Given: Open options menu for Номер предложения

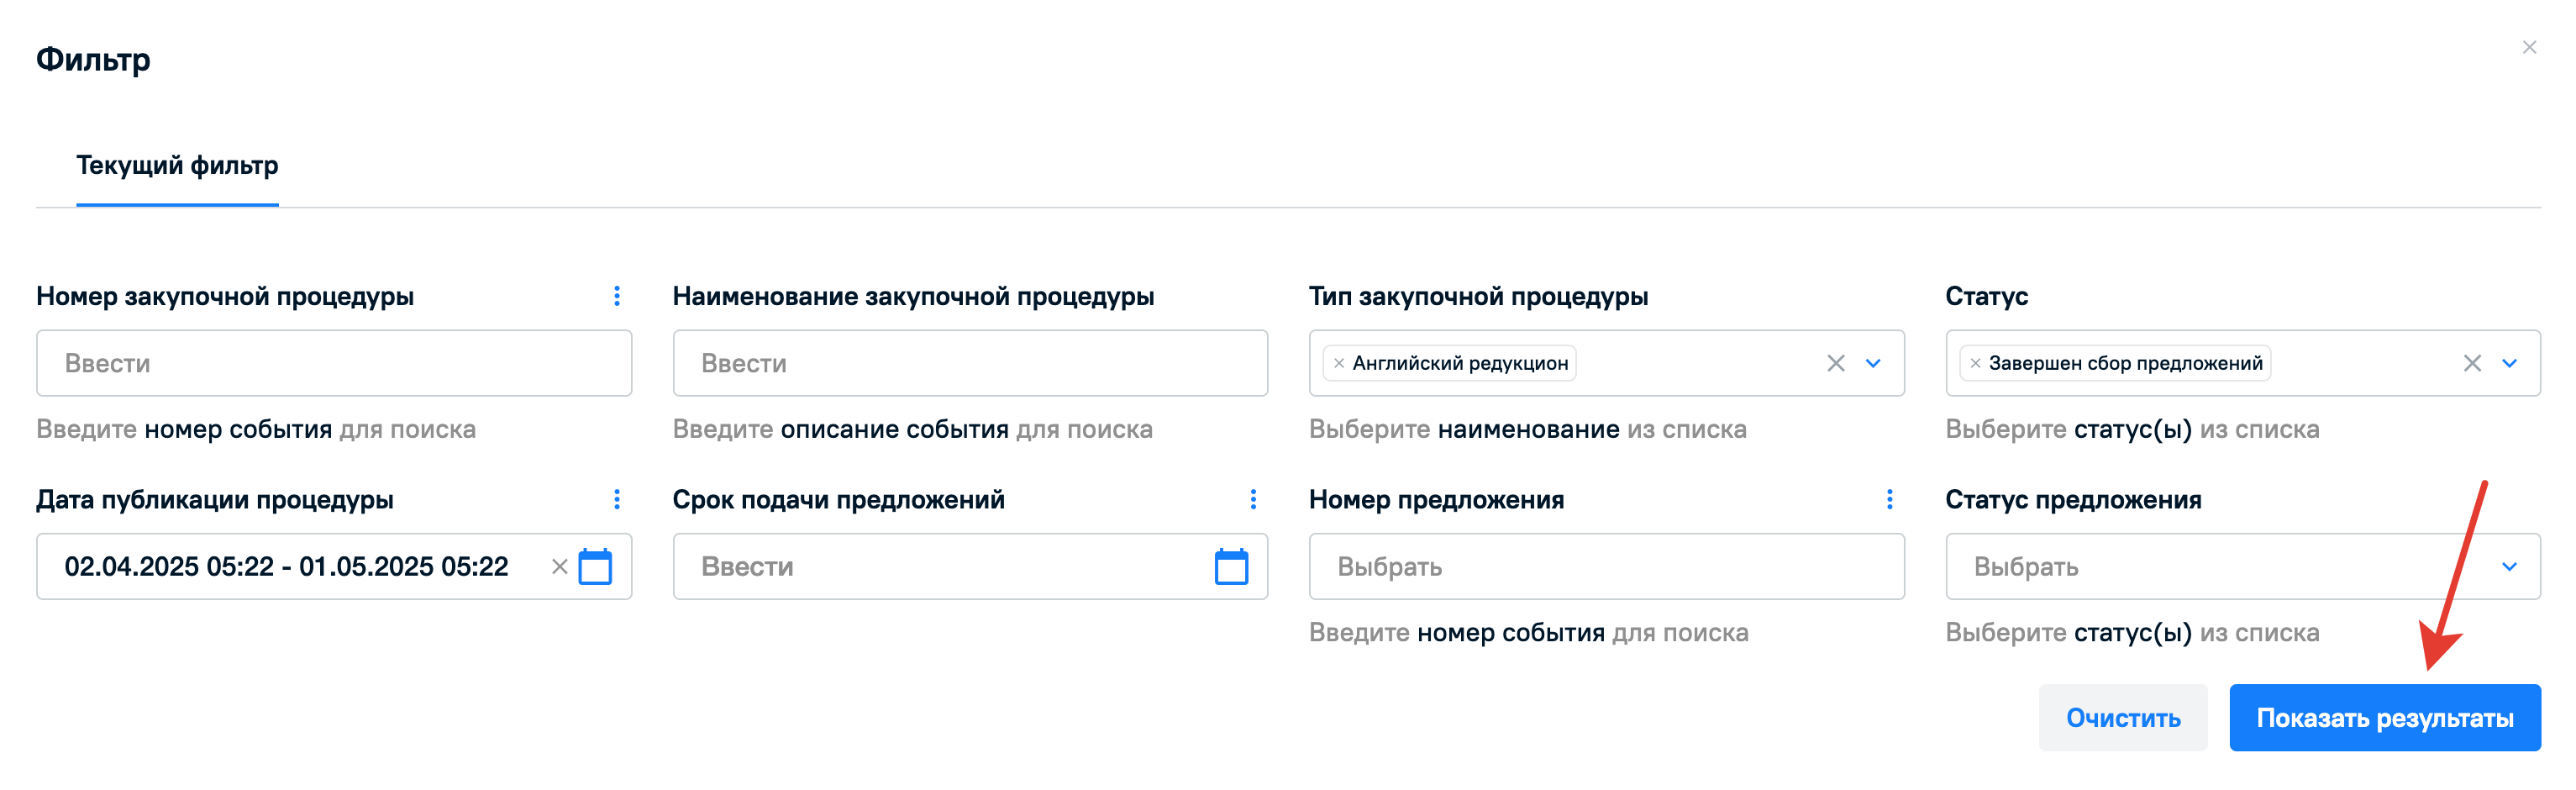Looking at the screenshot, I should click(x=1889, y=499).
